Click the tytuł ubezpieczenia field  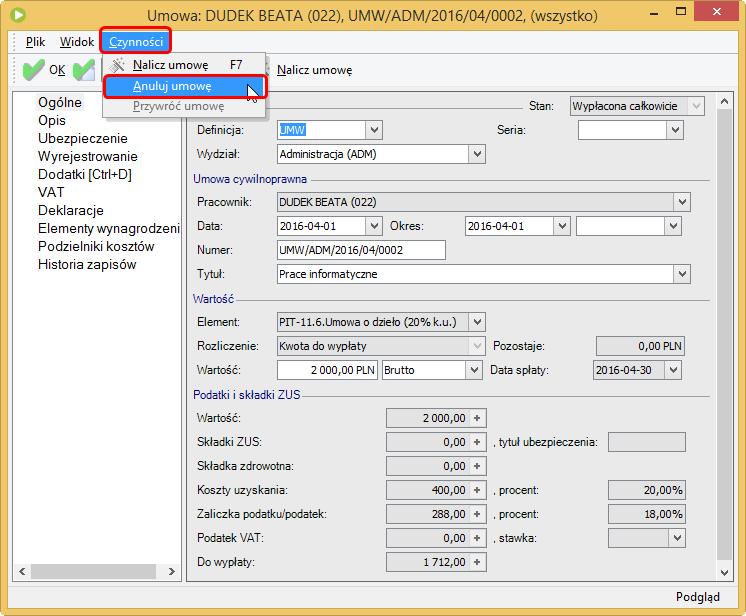click(647, 442)
